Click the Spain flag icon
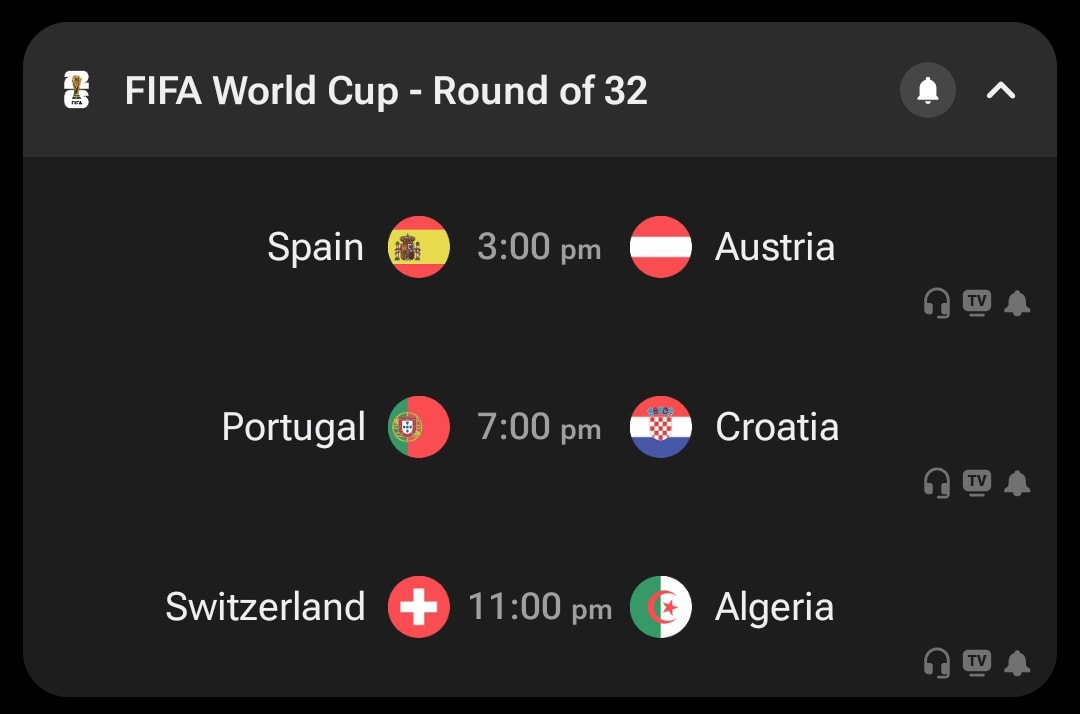Screen dimensions: 1080x714 tap(419, 246)
